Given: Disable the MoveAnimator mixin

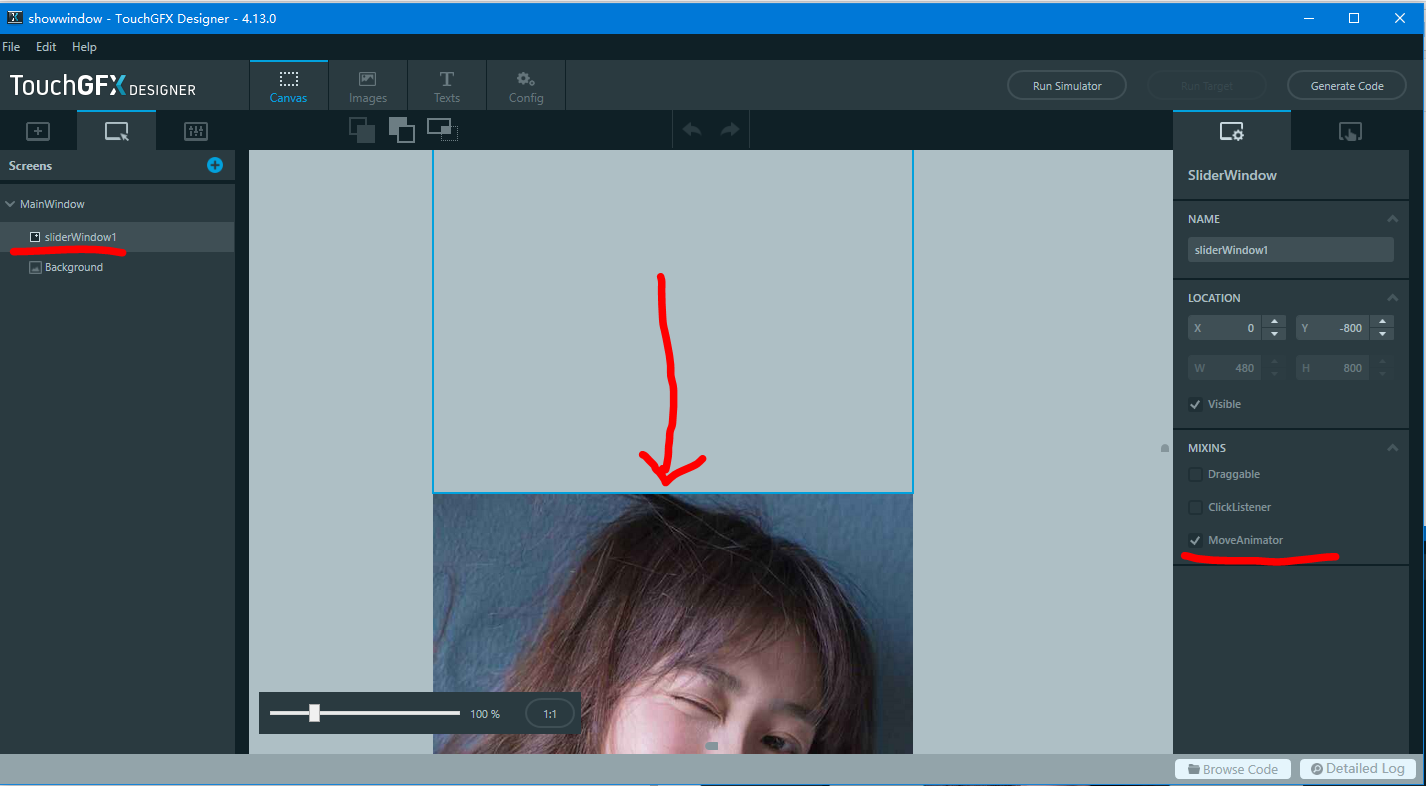Looking at the screenshot, I should [1195, 540].
